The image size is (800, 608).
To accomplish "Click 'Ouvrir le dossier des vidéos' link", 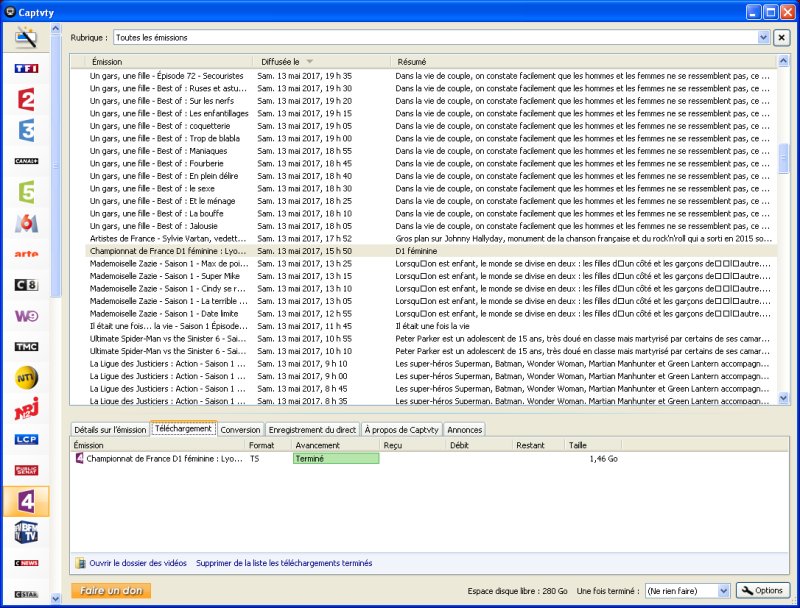I will tap(137, 563).
